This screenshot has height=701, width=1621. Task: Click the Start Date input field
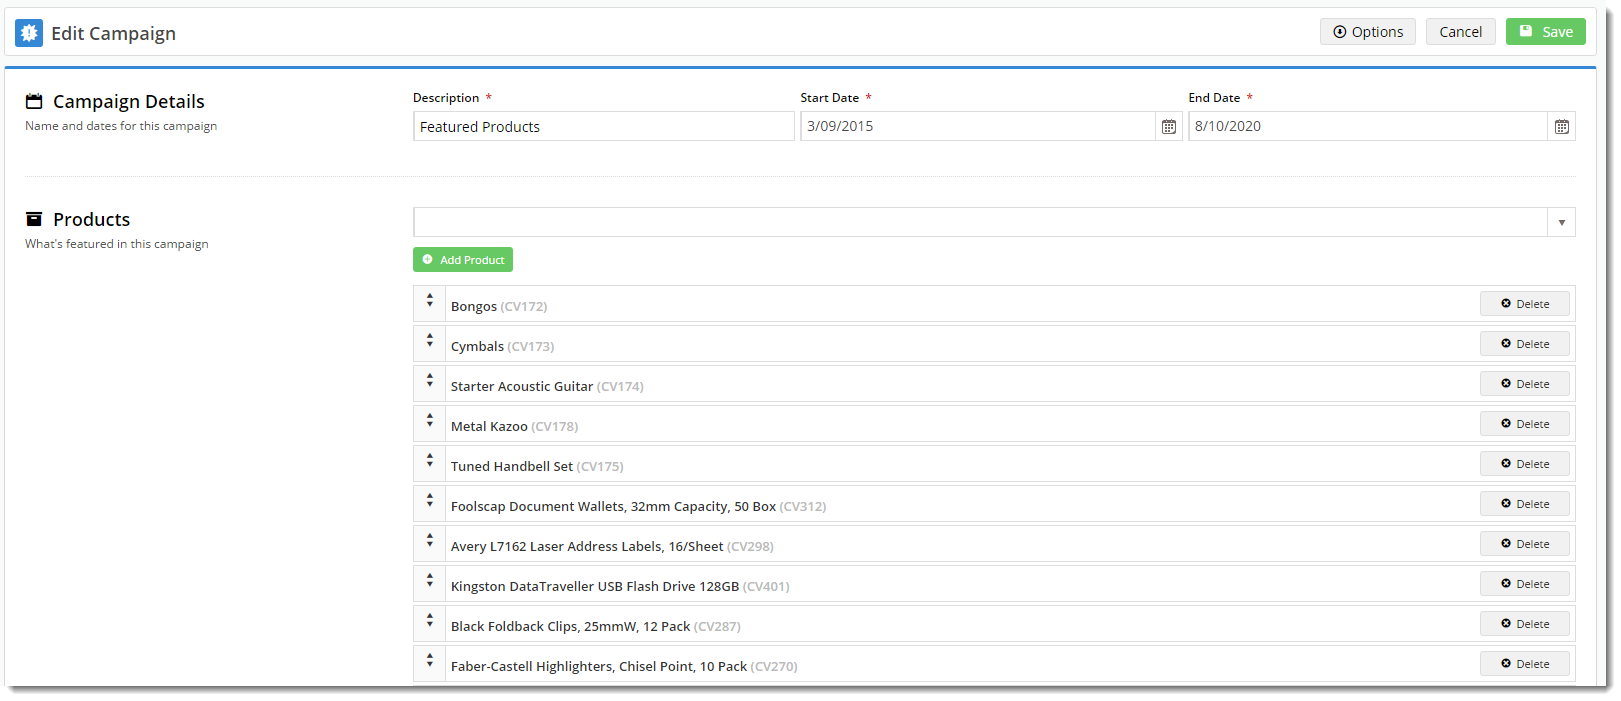(978, 126)
